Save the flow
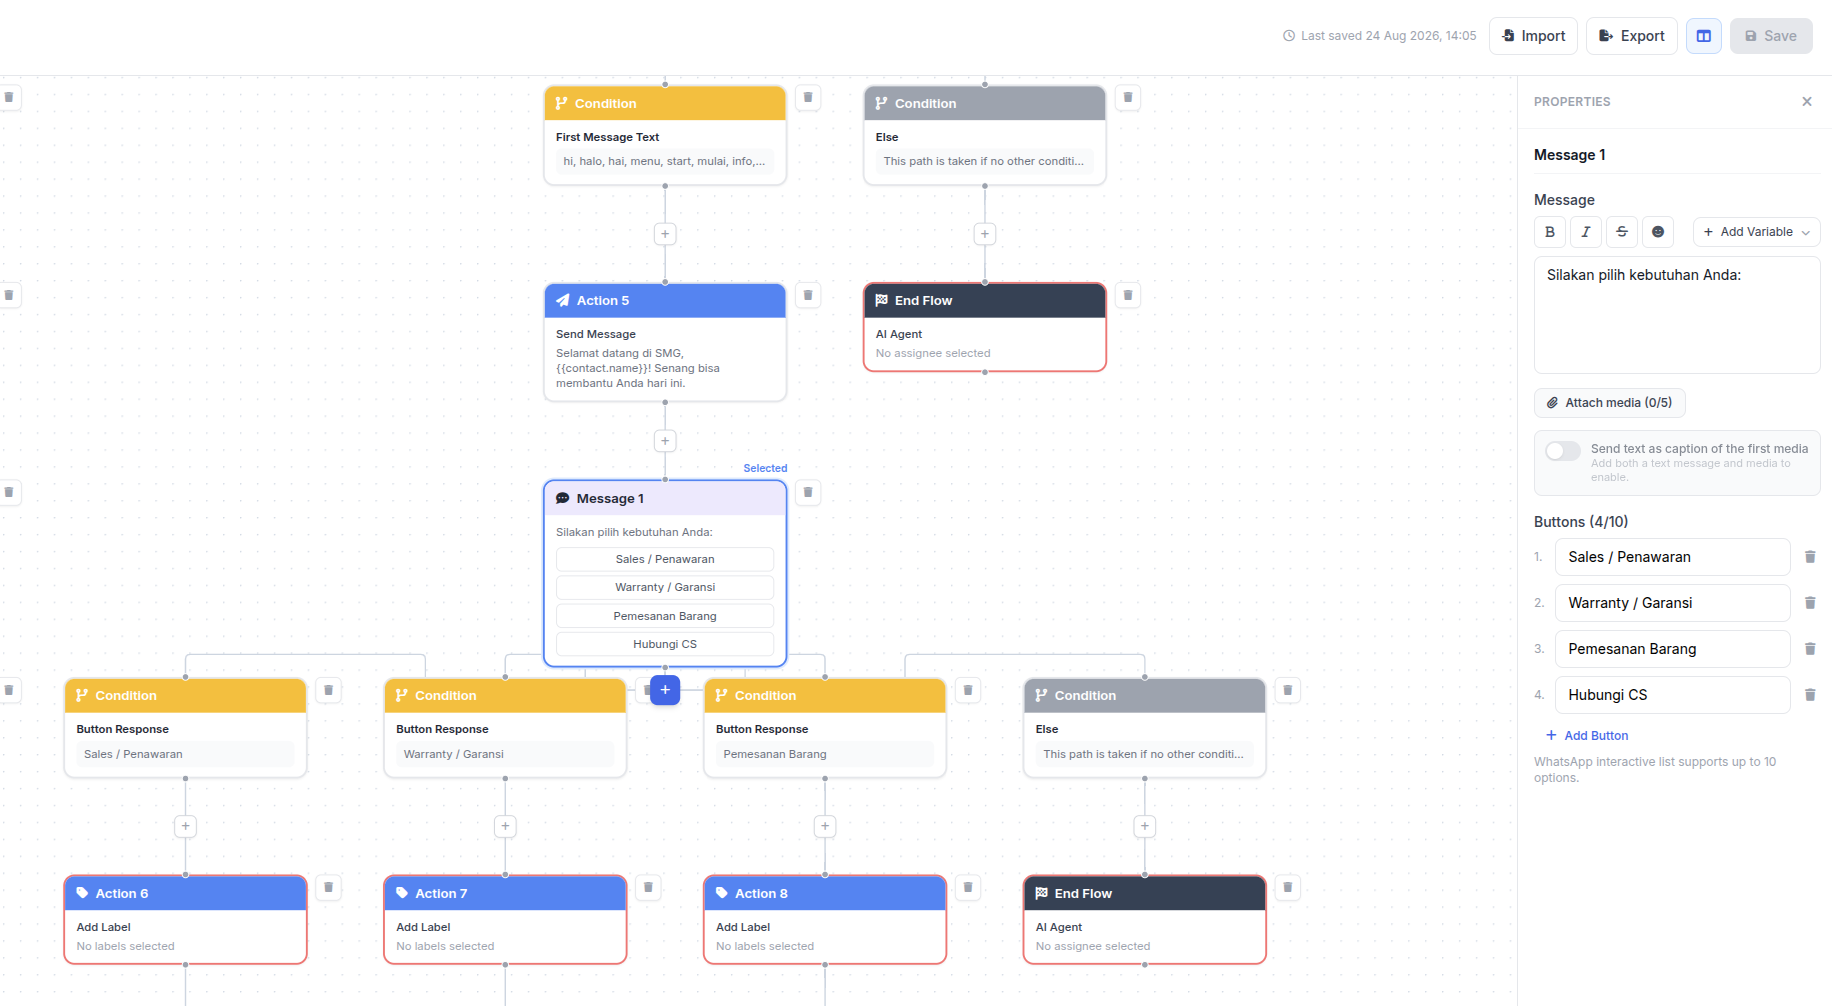Screen dimensions: 1832x1006 coord(1771,36)
